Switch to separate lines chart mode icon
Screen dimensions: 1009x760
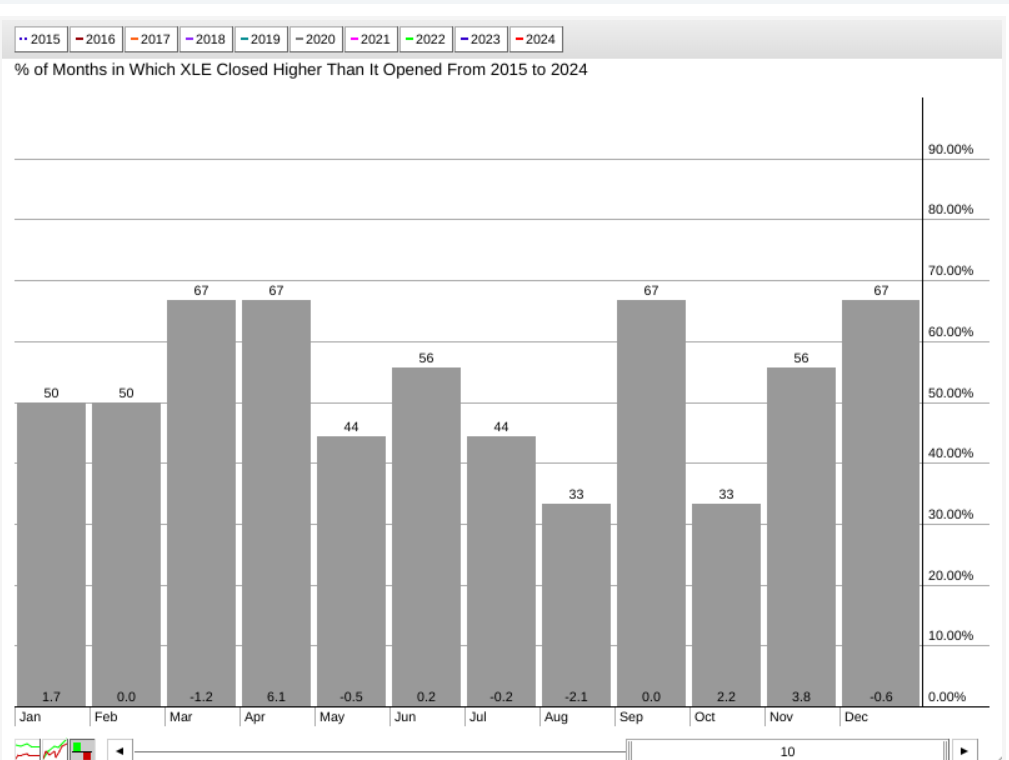27,750
